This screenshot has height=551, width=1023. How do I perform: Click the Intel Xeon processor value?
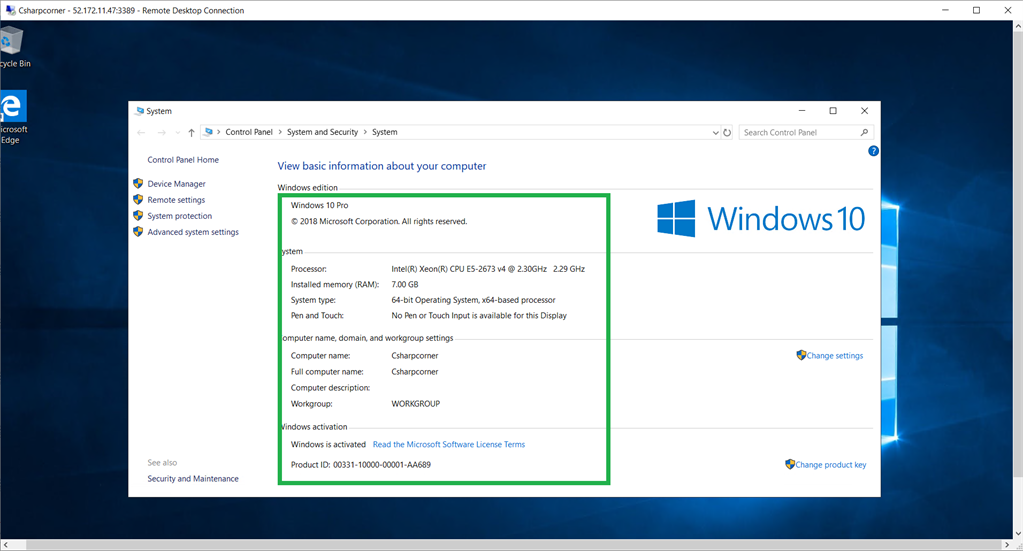coord(488,269)
